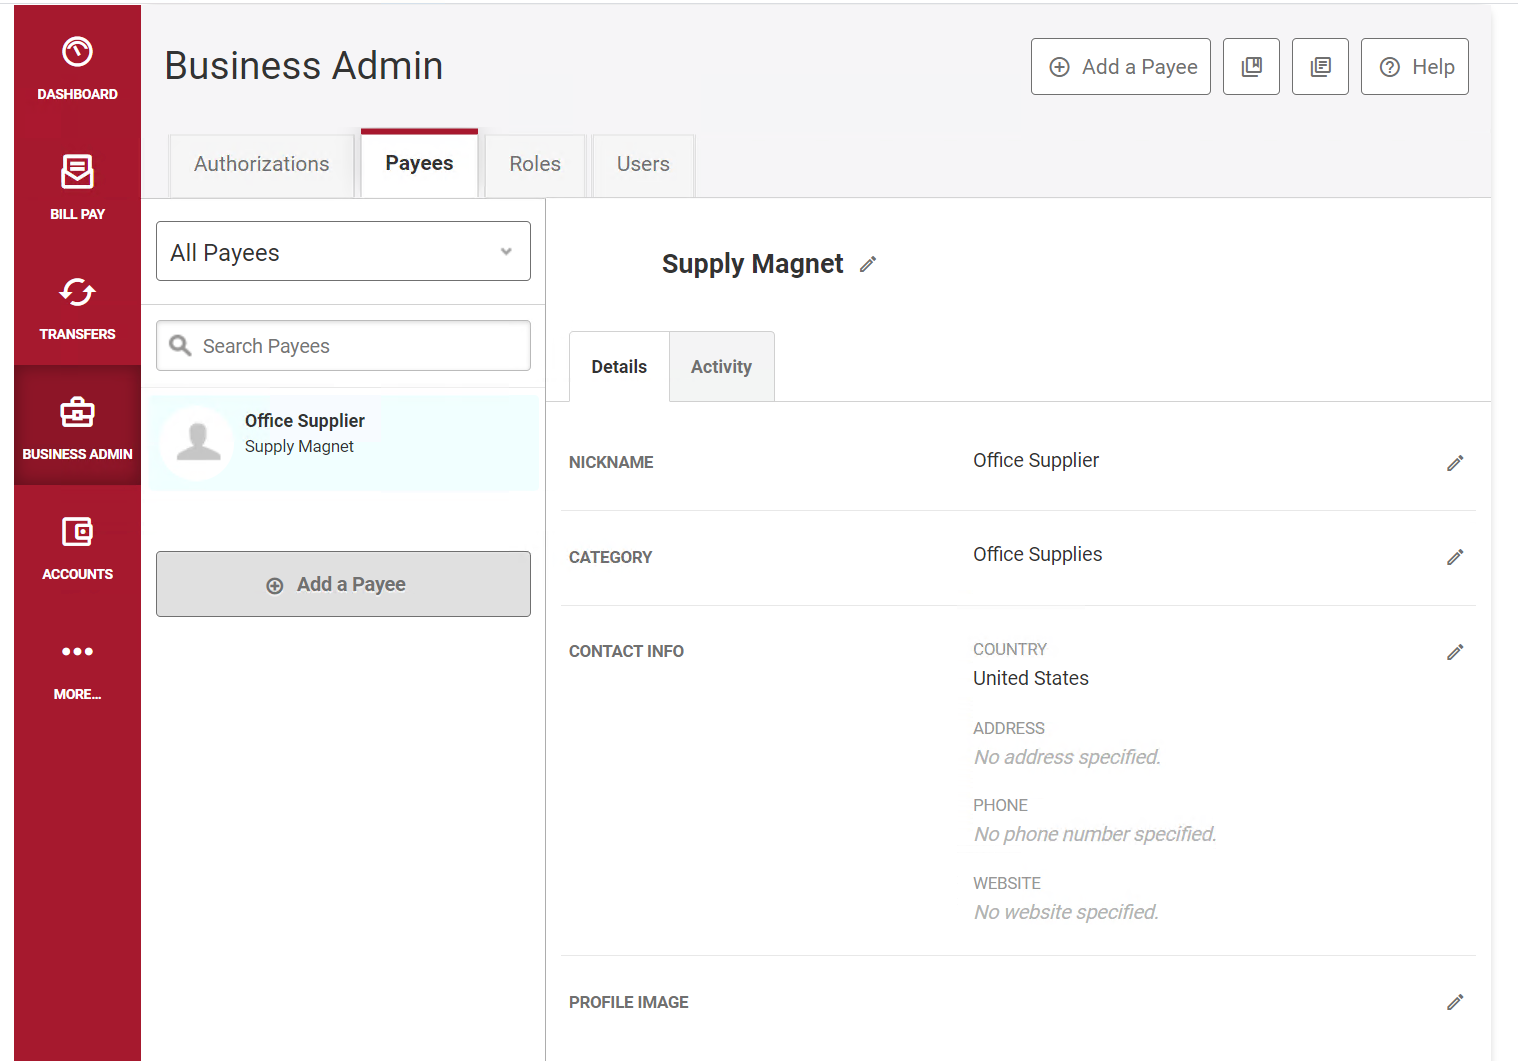The image size is (1518, 1061).
Task: Switch to the Authorizations tab
Action: click(x=261, y=165)
